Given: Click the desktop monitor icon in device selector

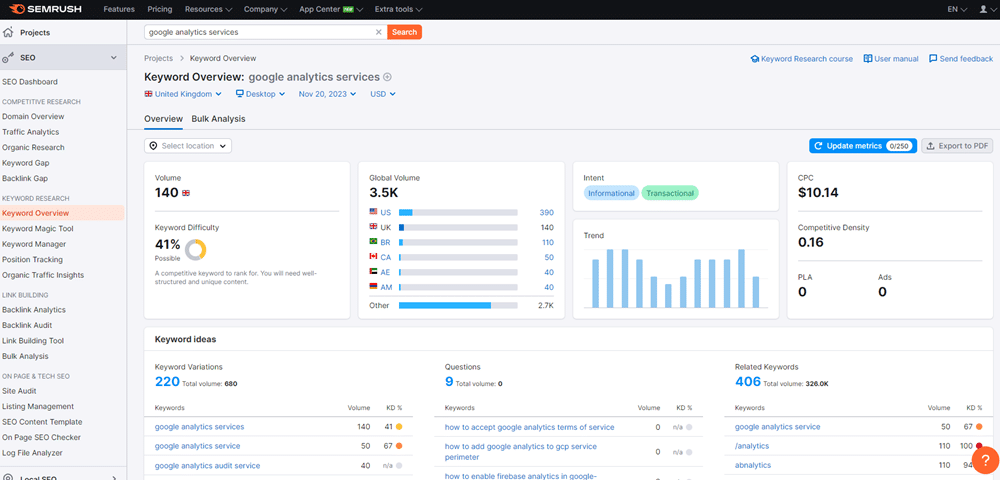Looking at the screenshot, I should 240,94.
